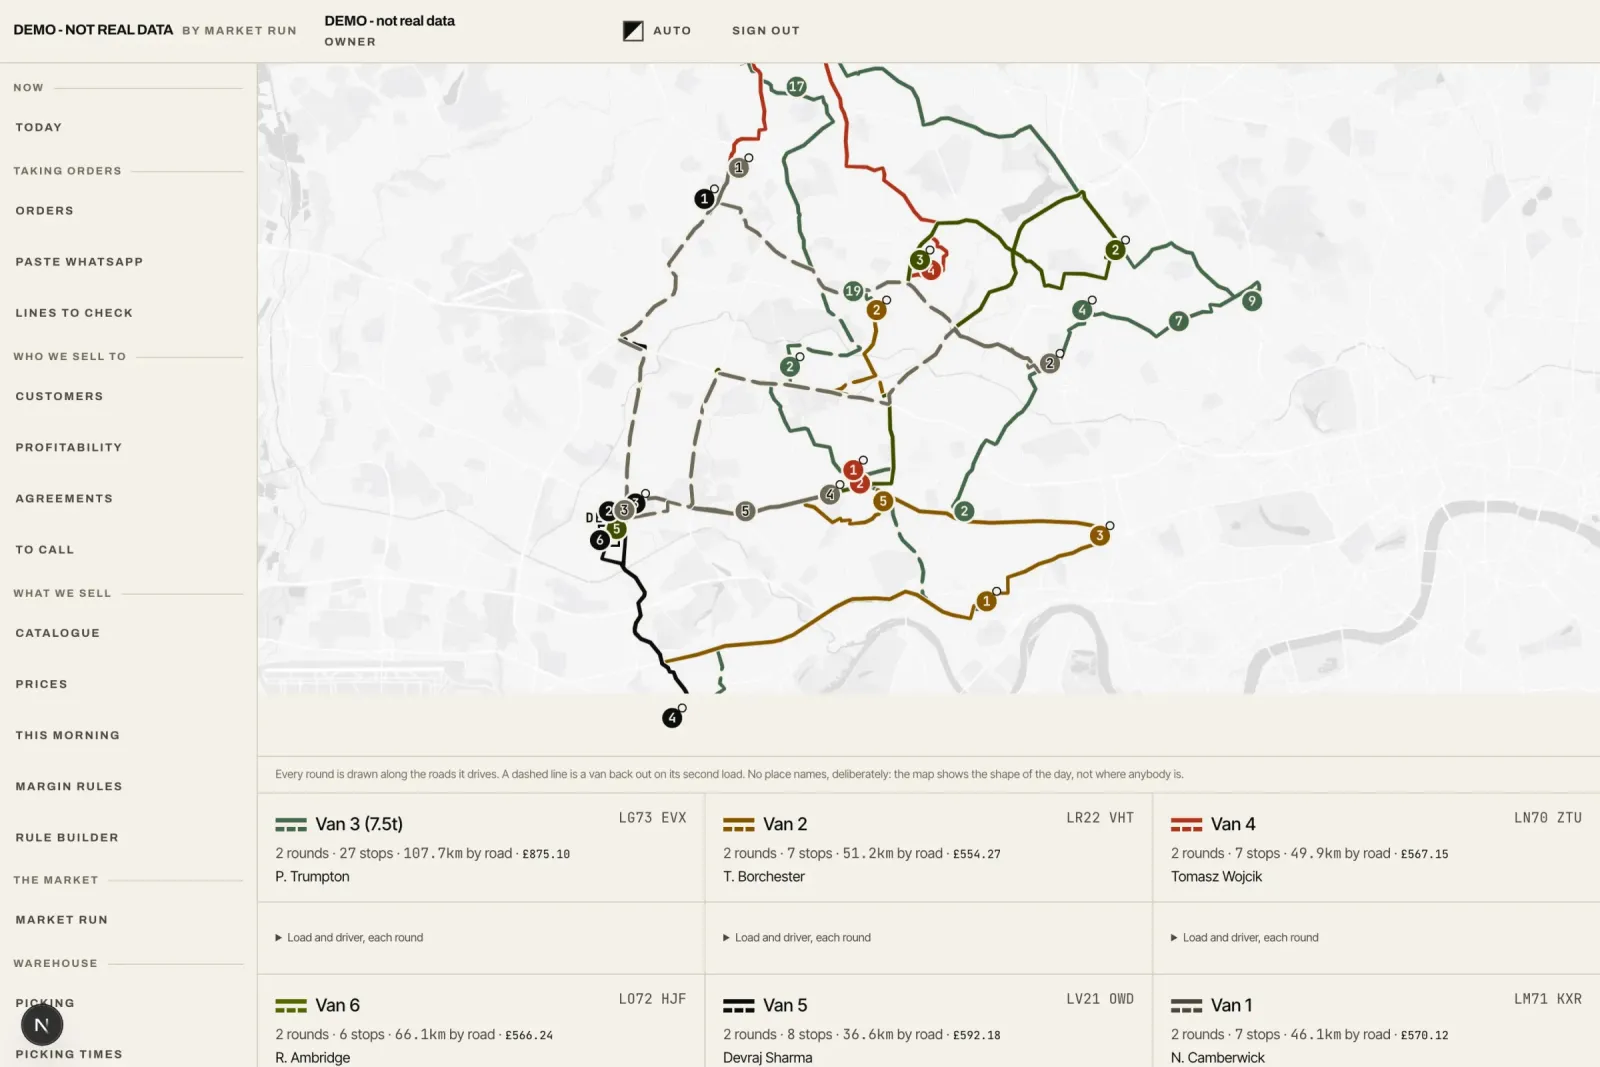This screenshot has height=1067, width=1600.
Task: Open Picking Times
Action: click(69, 1054)
